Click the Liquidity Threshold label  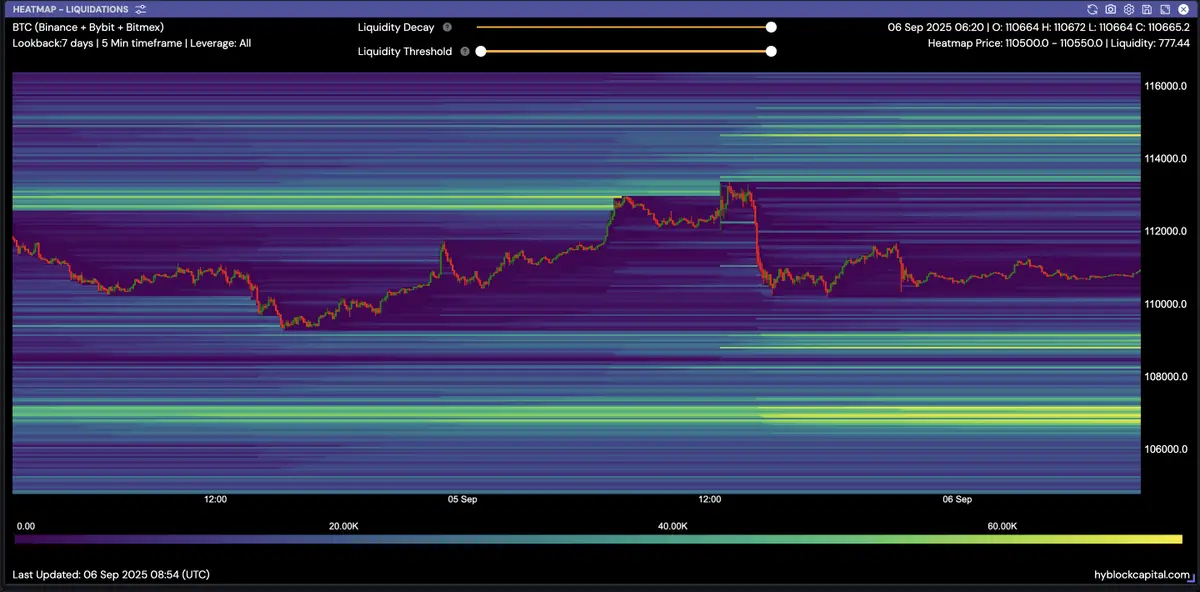(405, 51)
